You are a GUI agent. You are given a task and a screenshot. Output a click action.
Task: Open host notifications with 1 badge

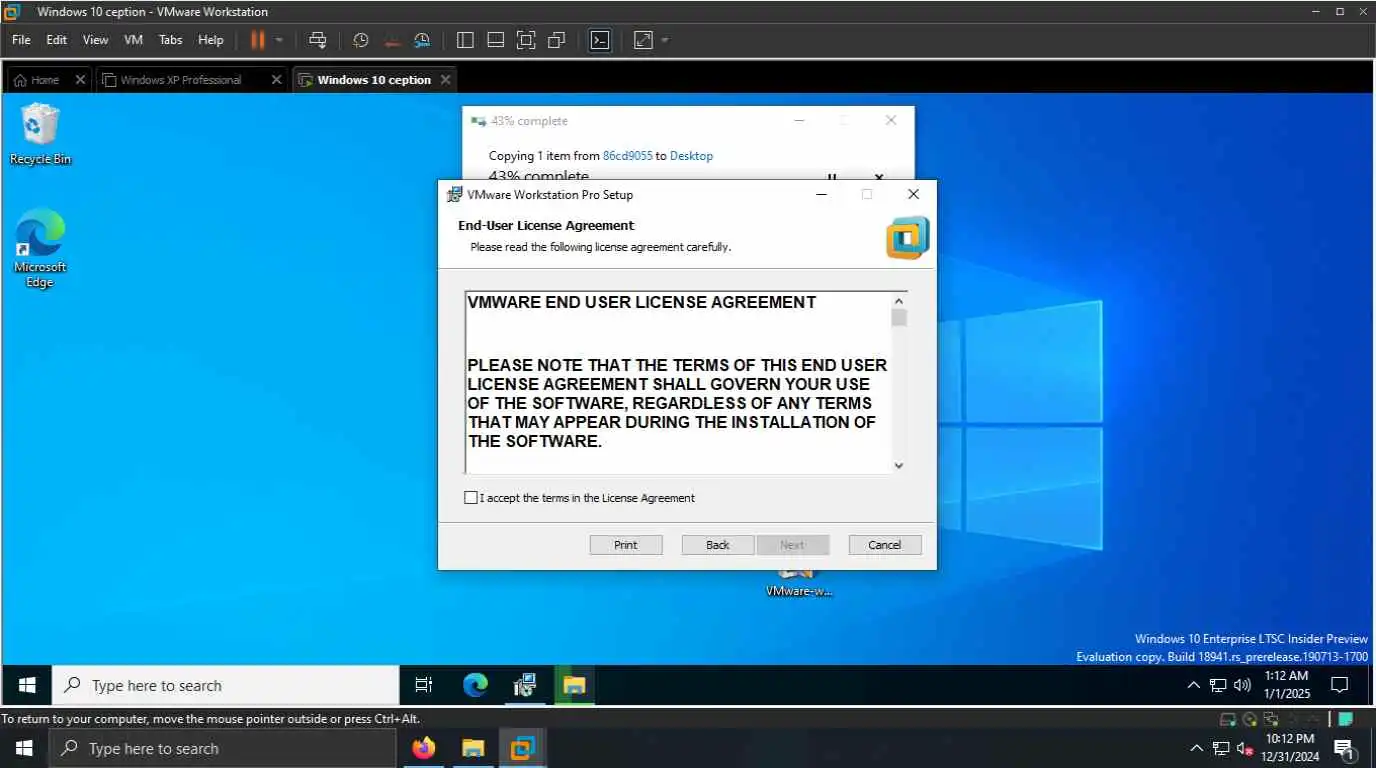coord(1345,748)
